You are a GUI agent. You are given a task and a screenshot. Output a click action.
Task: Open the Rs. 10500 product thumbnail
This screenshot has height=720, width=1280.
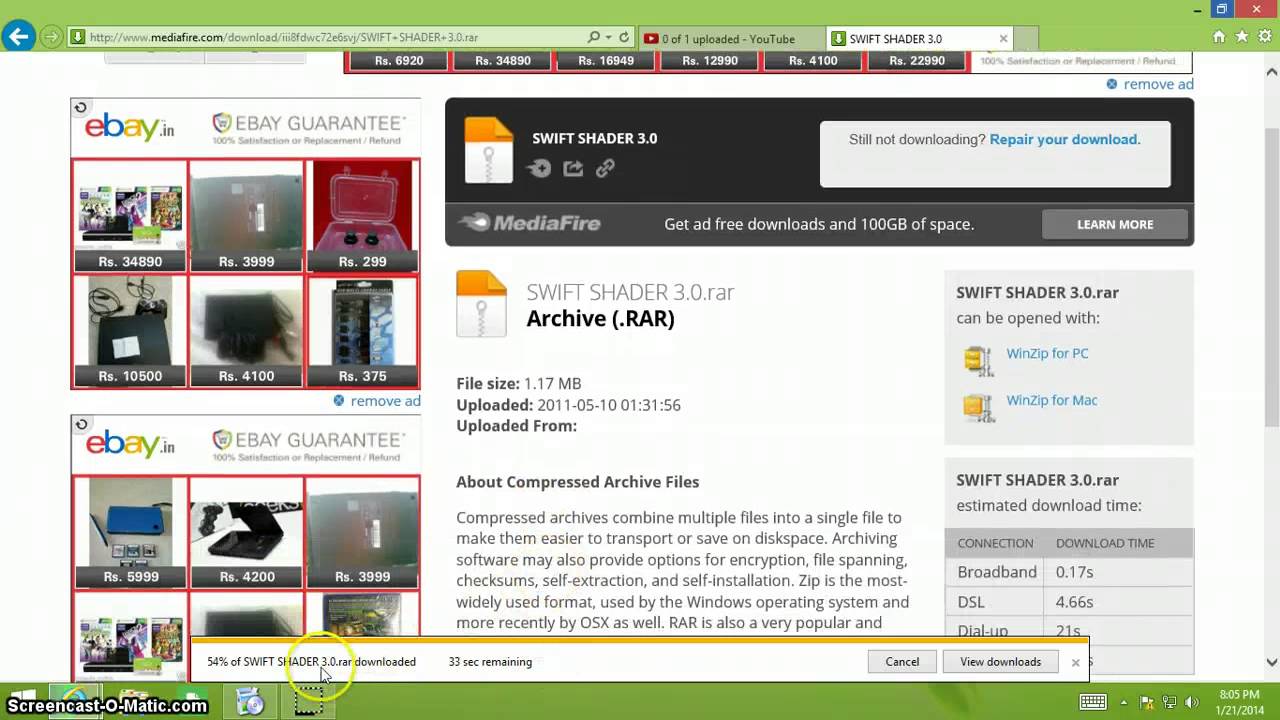coord(130,331)
